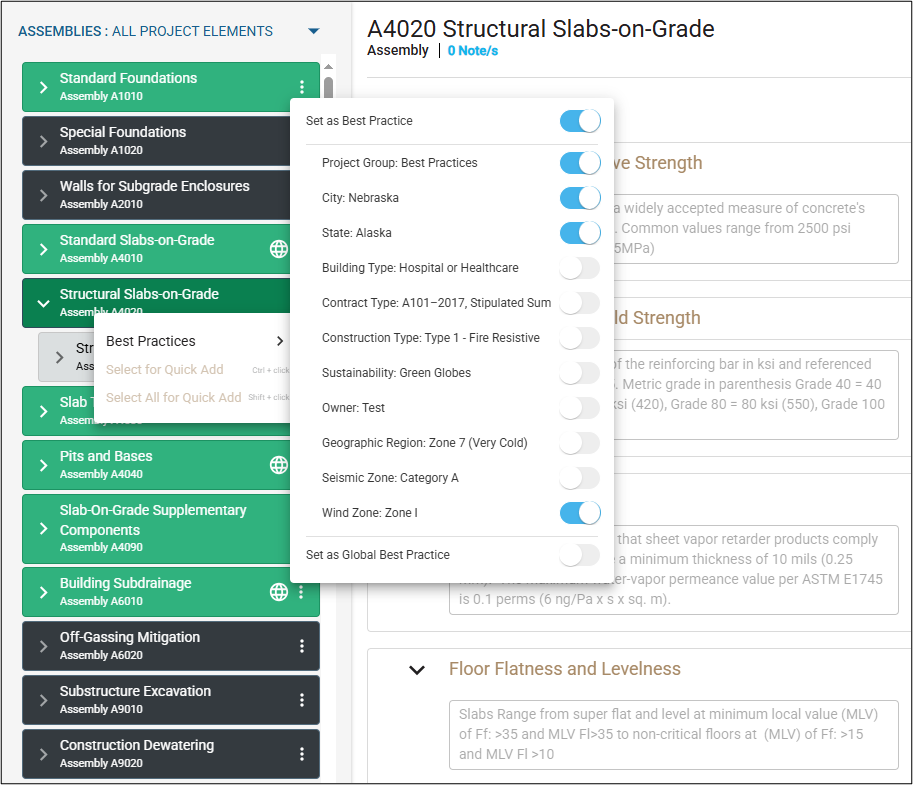
Task: Open the Best Practices submenu
Action: coord(195,341)
